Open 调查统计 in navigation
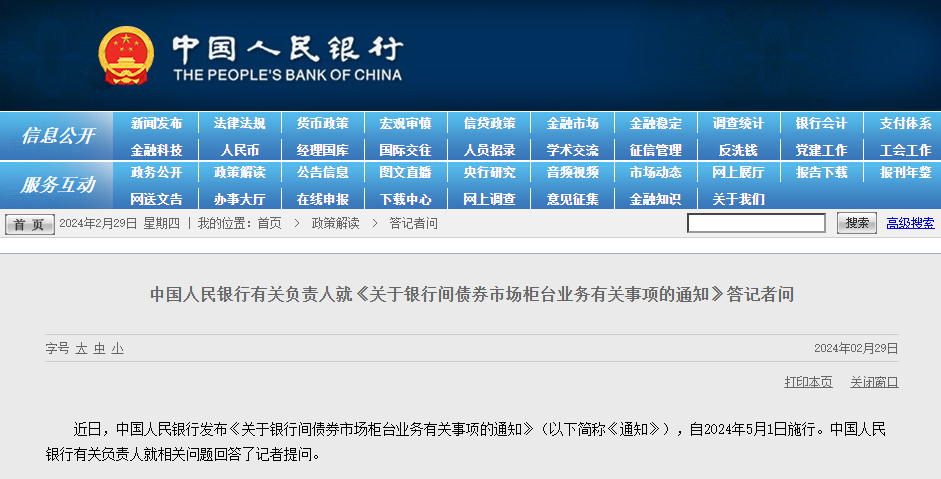 tap(738, 123)
